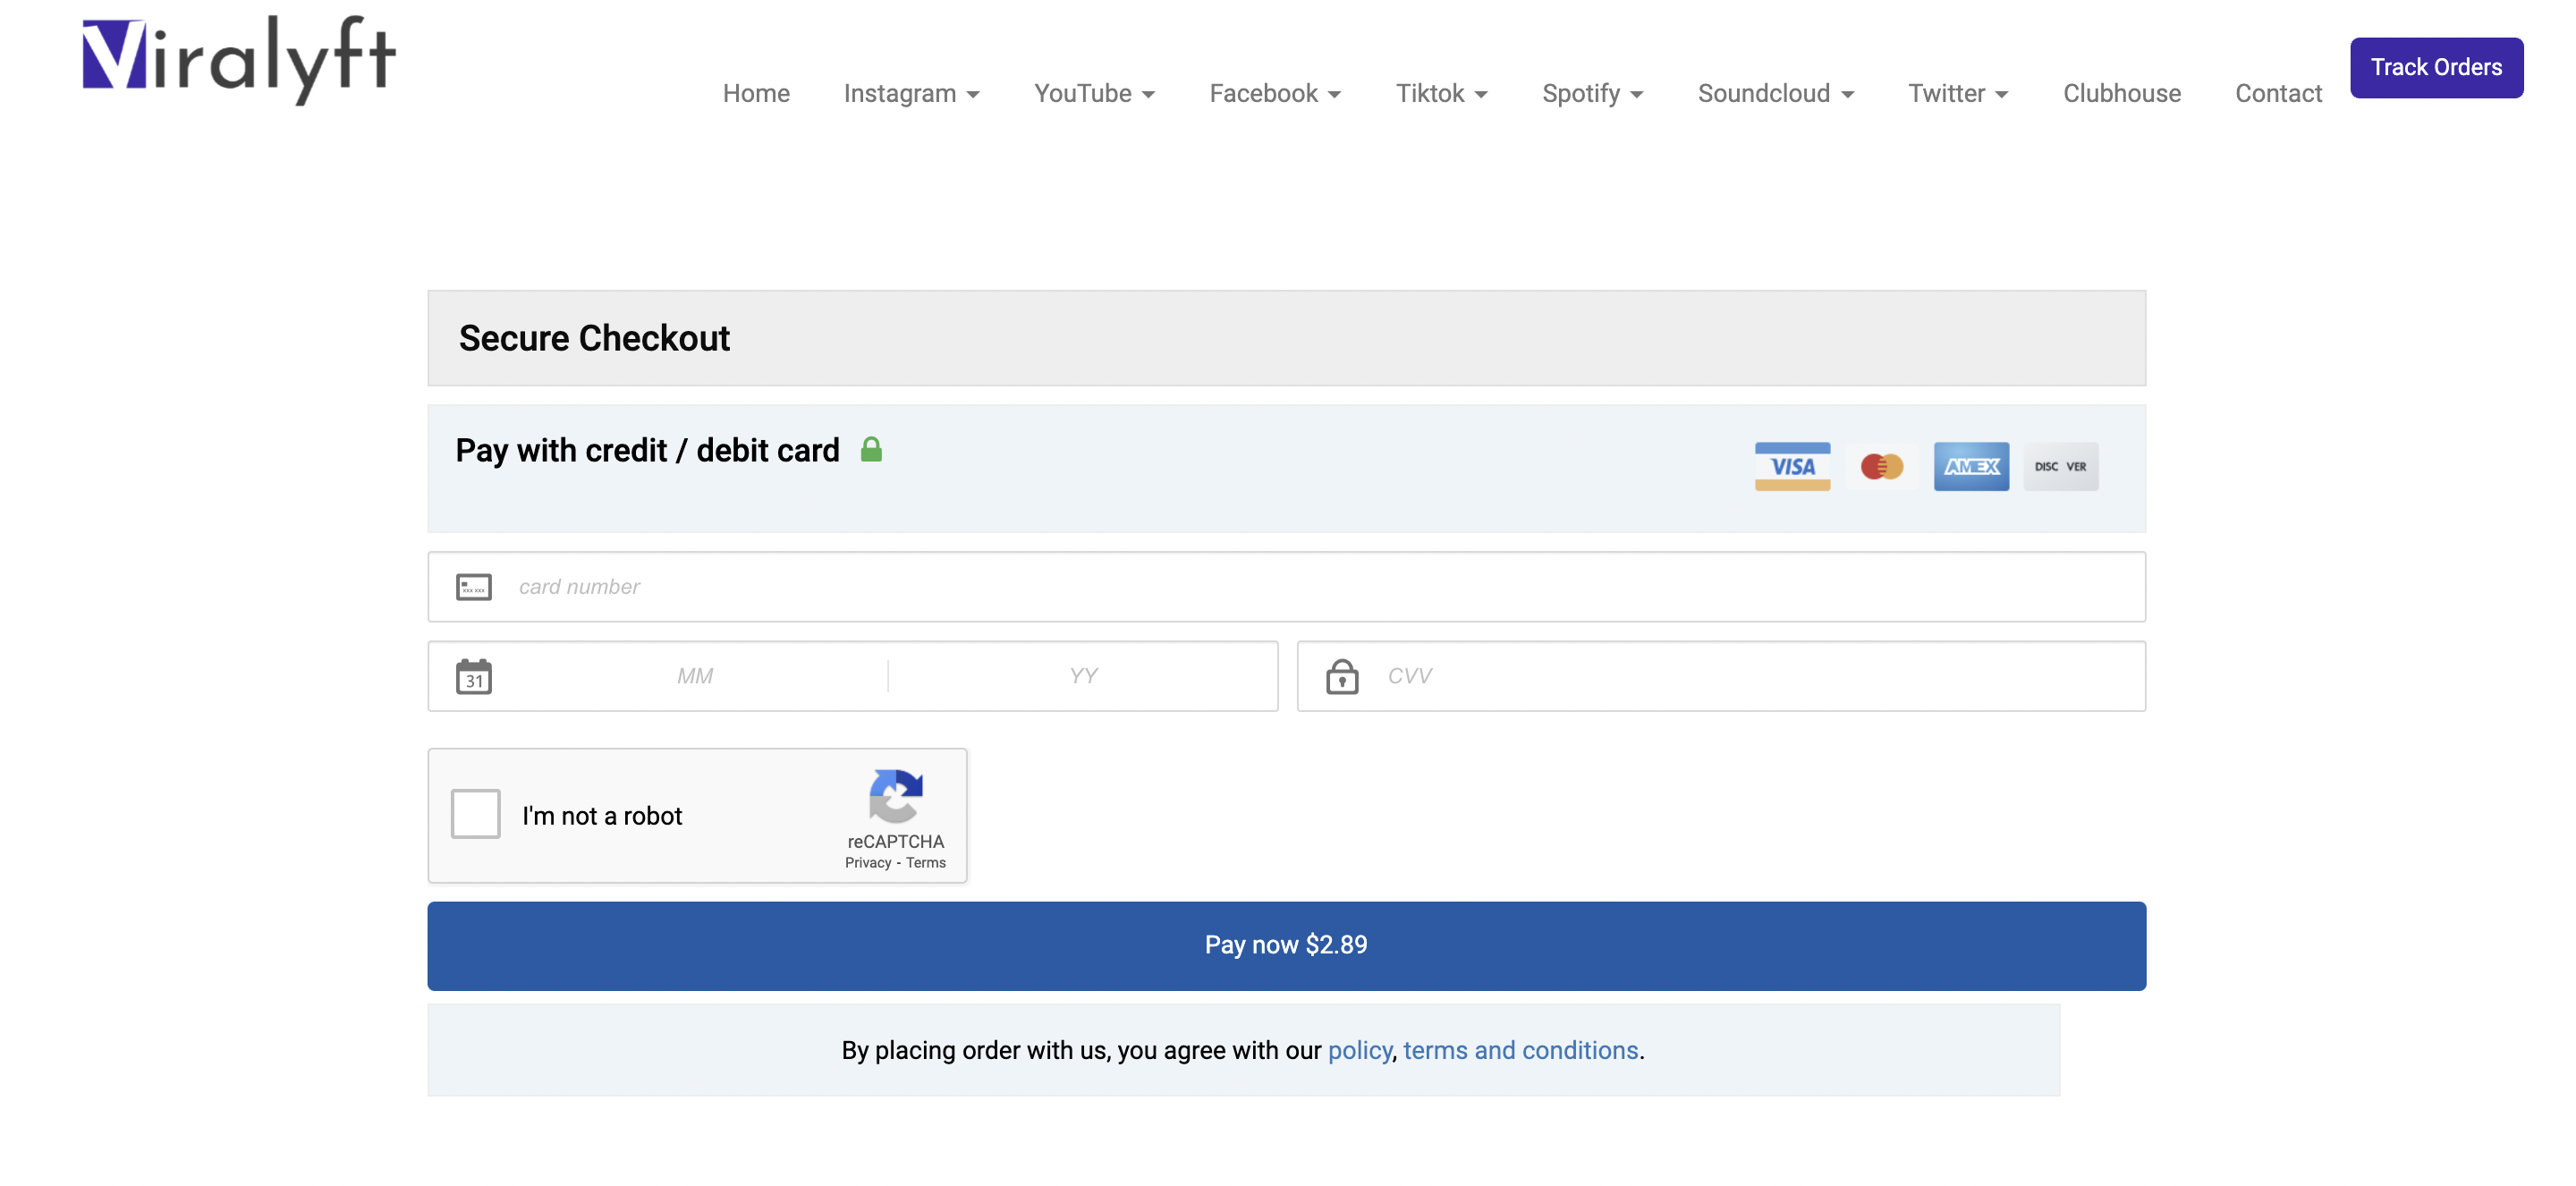The image size is (2576, 1186).
Task: Focus the YY expiry year field
Action: [x=1083, y=676]
